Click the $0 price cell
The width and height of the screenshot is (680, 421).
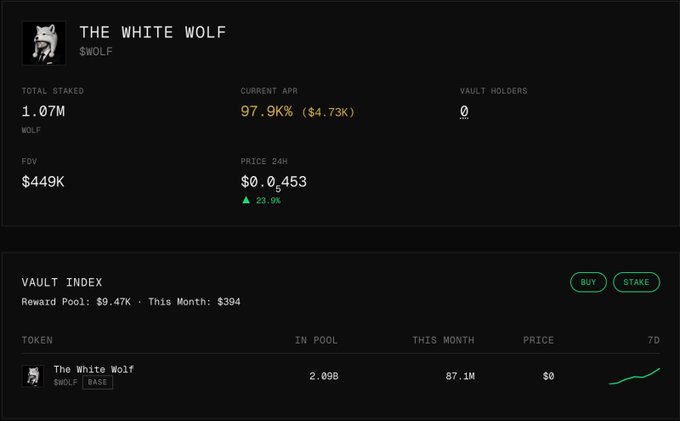click(549, 376)
